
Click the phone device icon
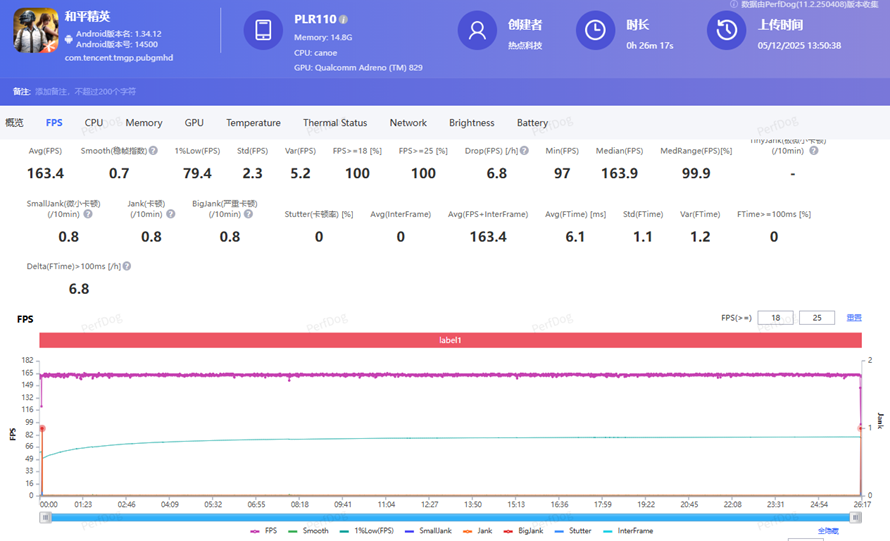[x=263, y=30]
